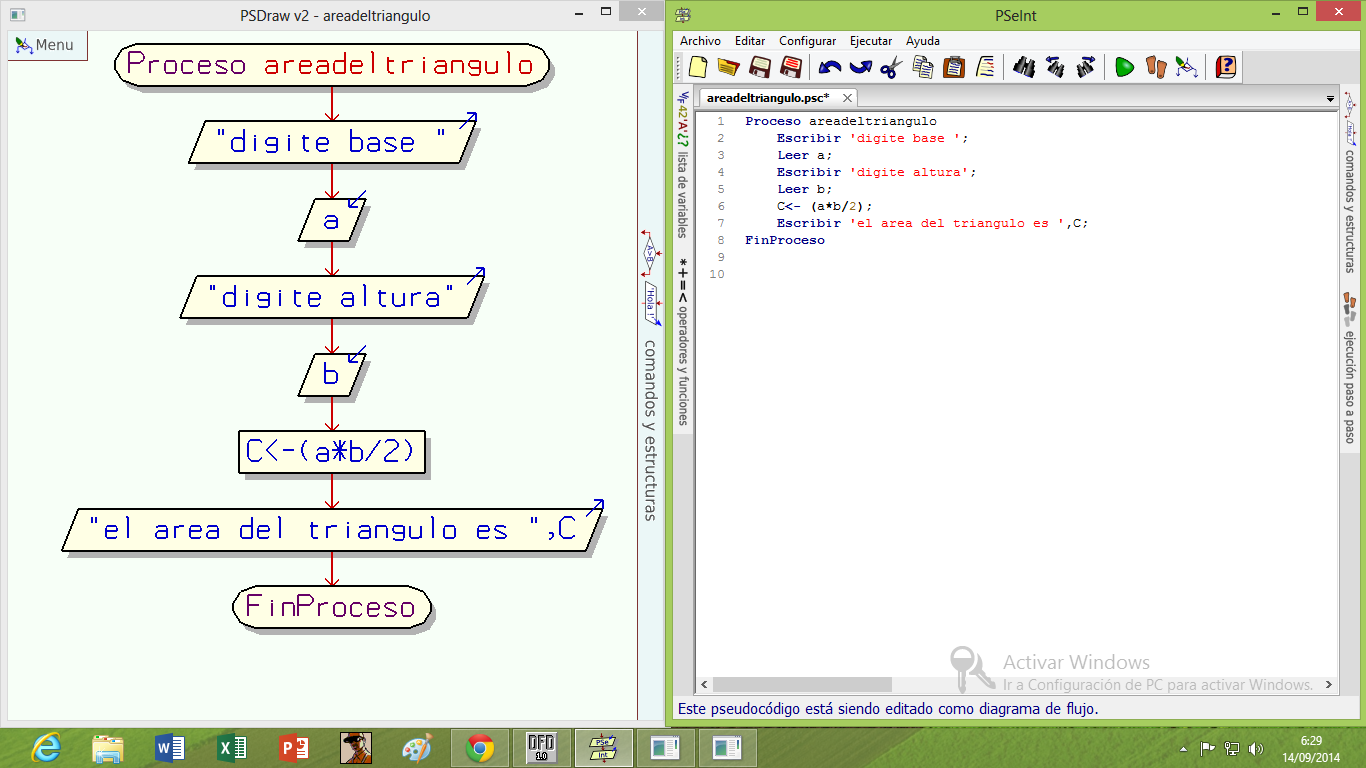The height and width of the screenshot is (768, 1366).
Task: Undo the last action in PSeInt
Action: tap(829, 67)
